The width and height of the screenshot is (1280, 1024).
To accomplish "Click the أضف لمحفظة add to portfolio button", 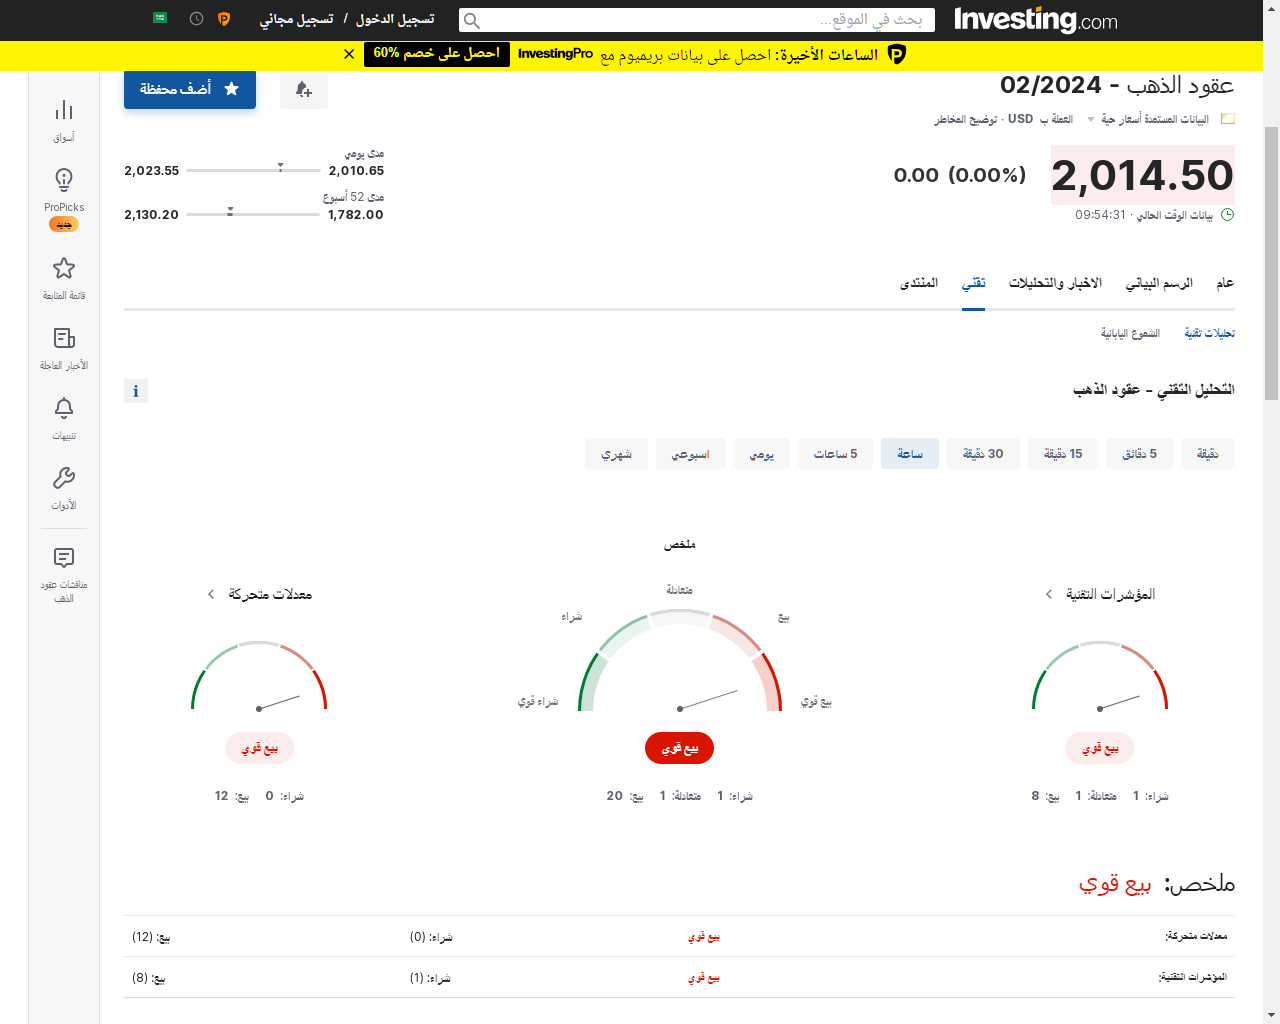I will (x=190, y=89).
